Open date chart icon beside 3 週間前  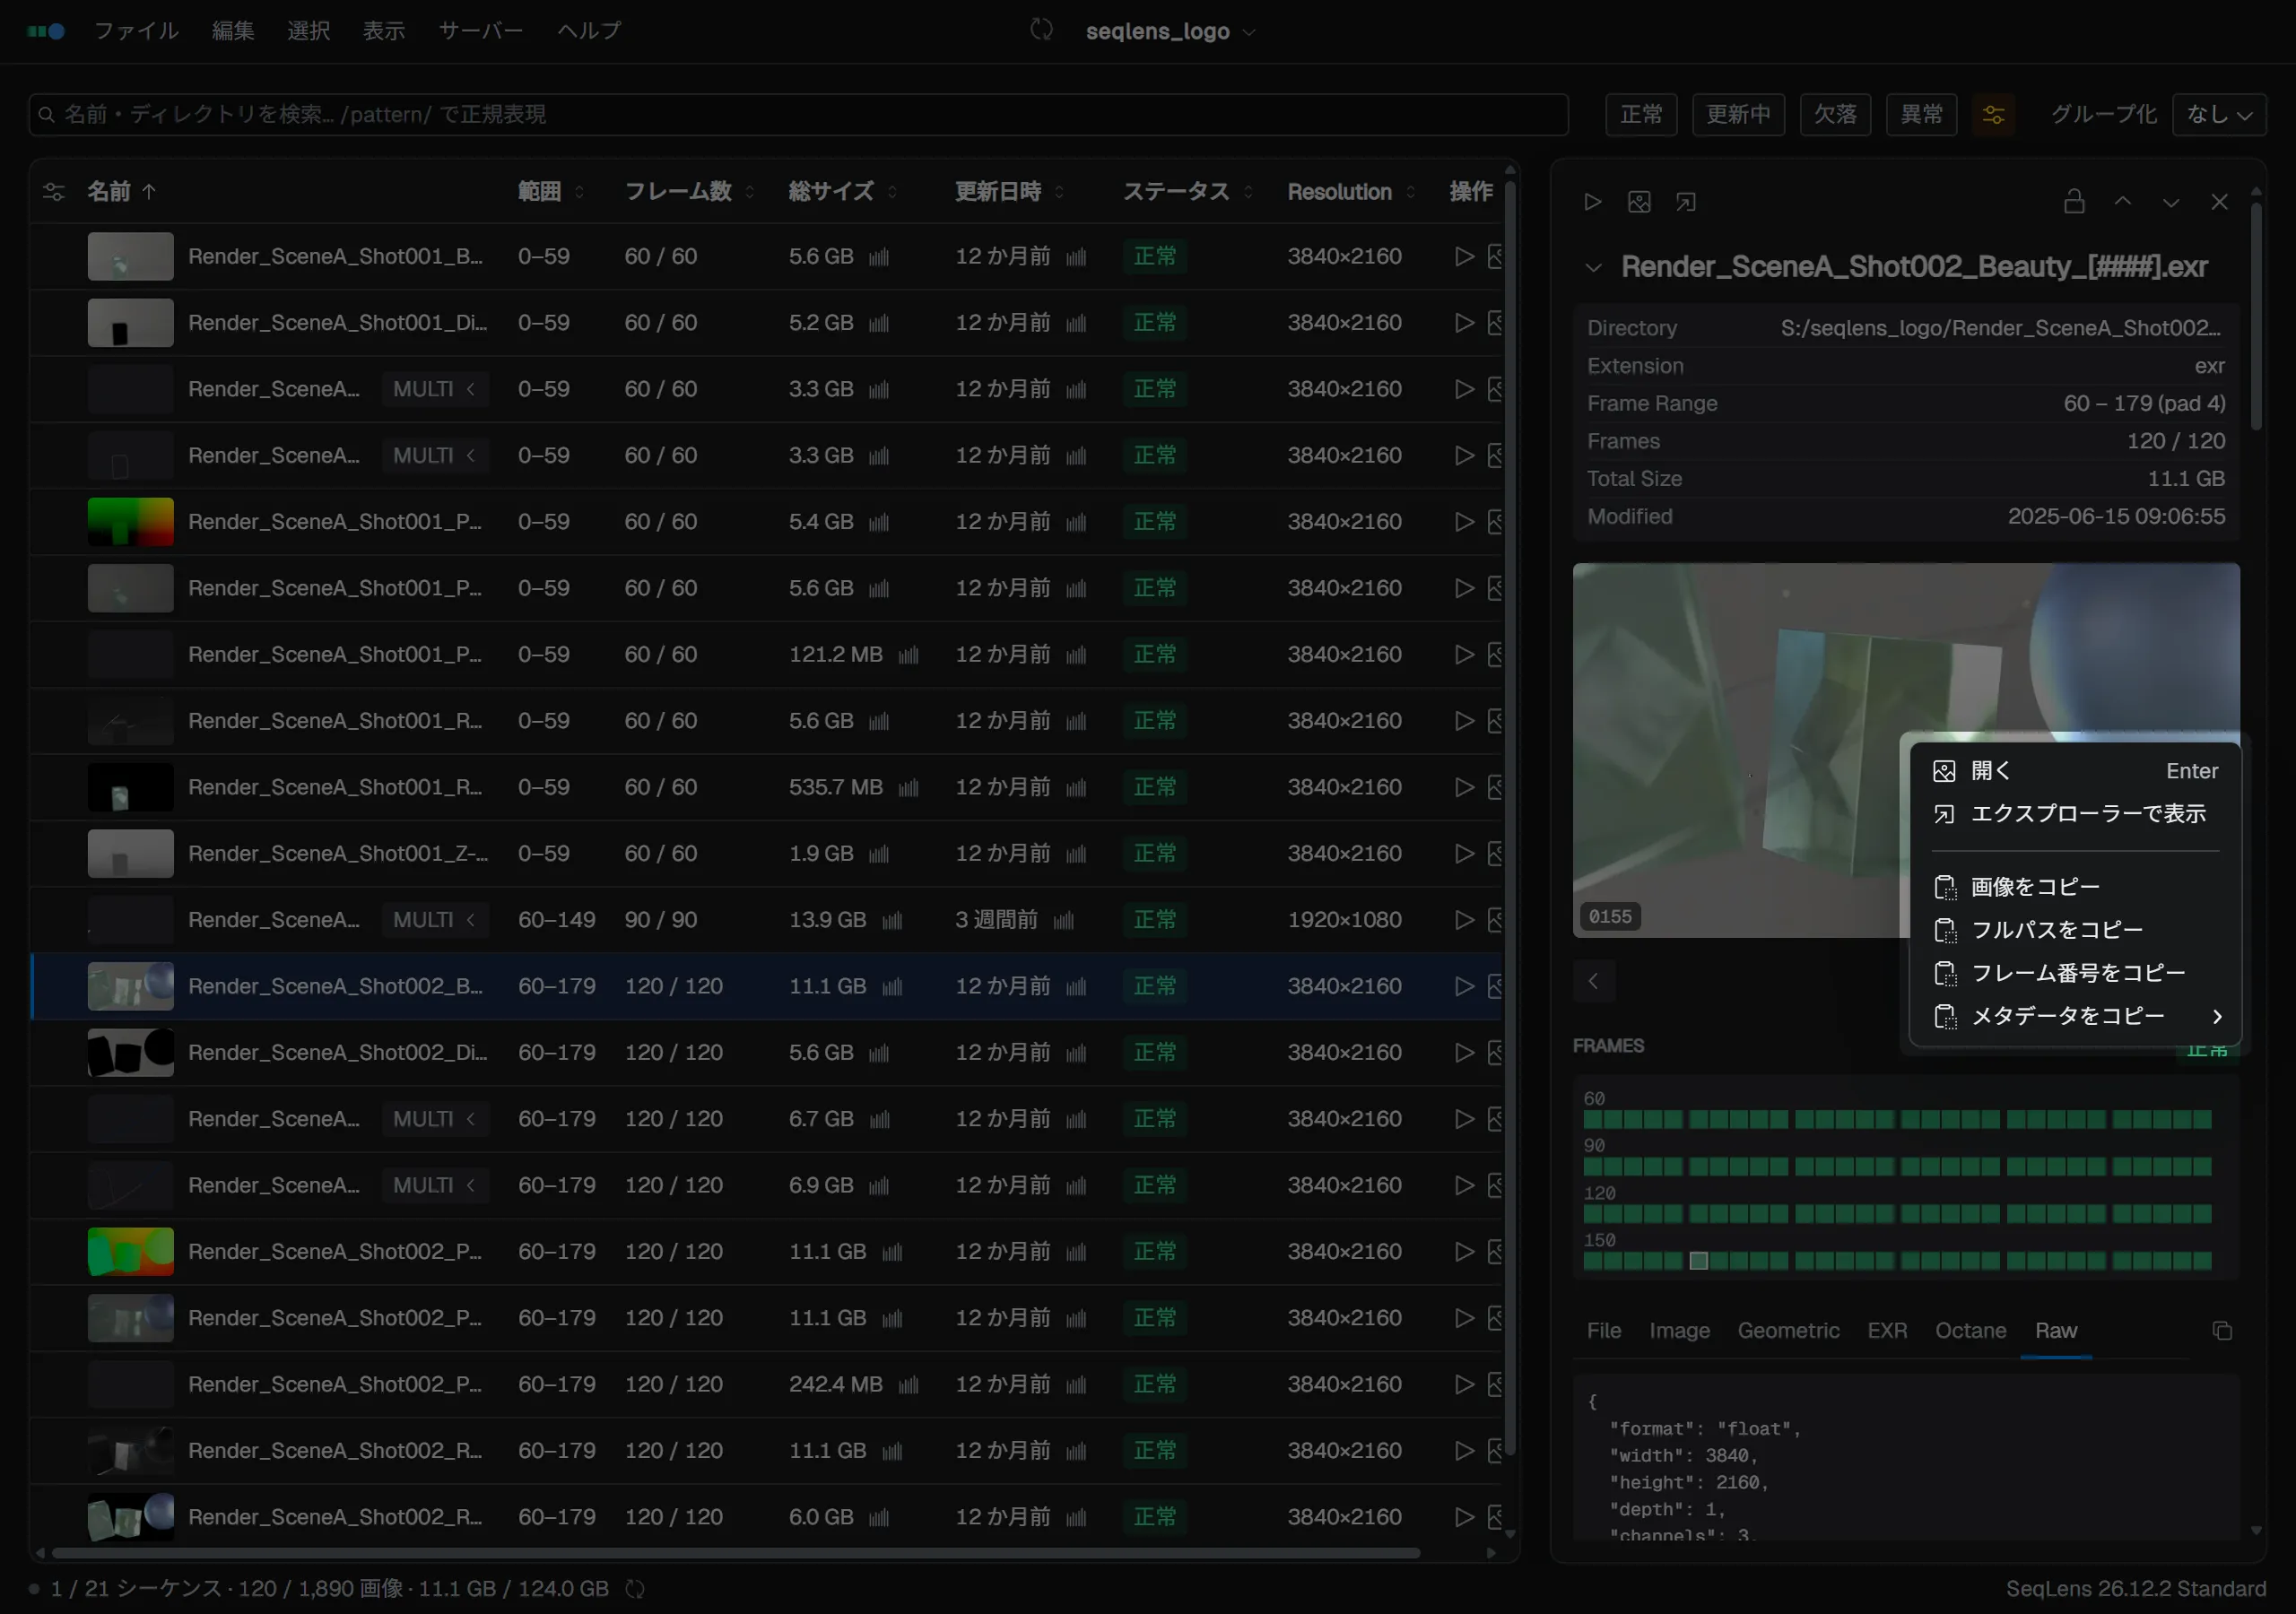pos(1063,920)
